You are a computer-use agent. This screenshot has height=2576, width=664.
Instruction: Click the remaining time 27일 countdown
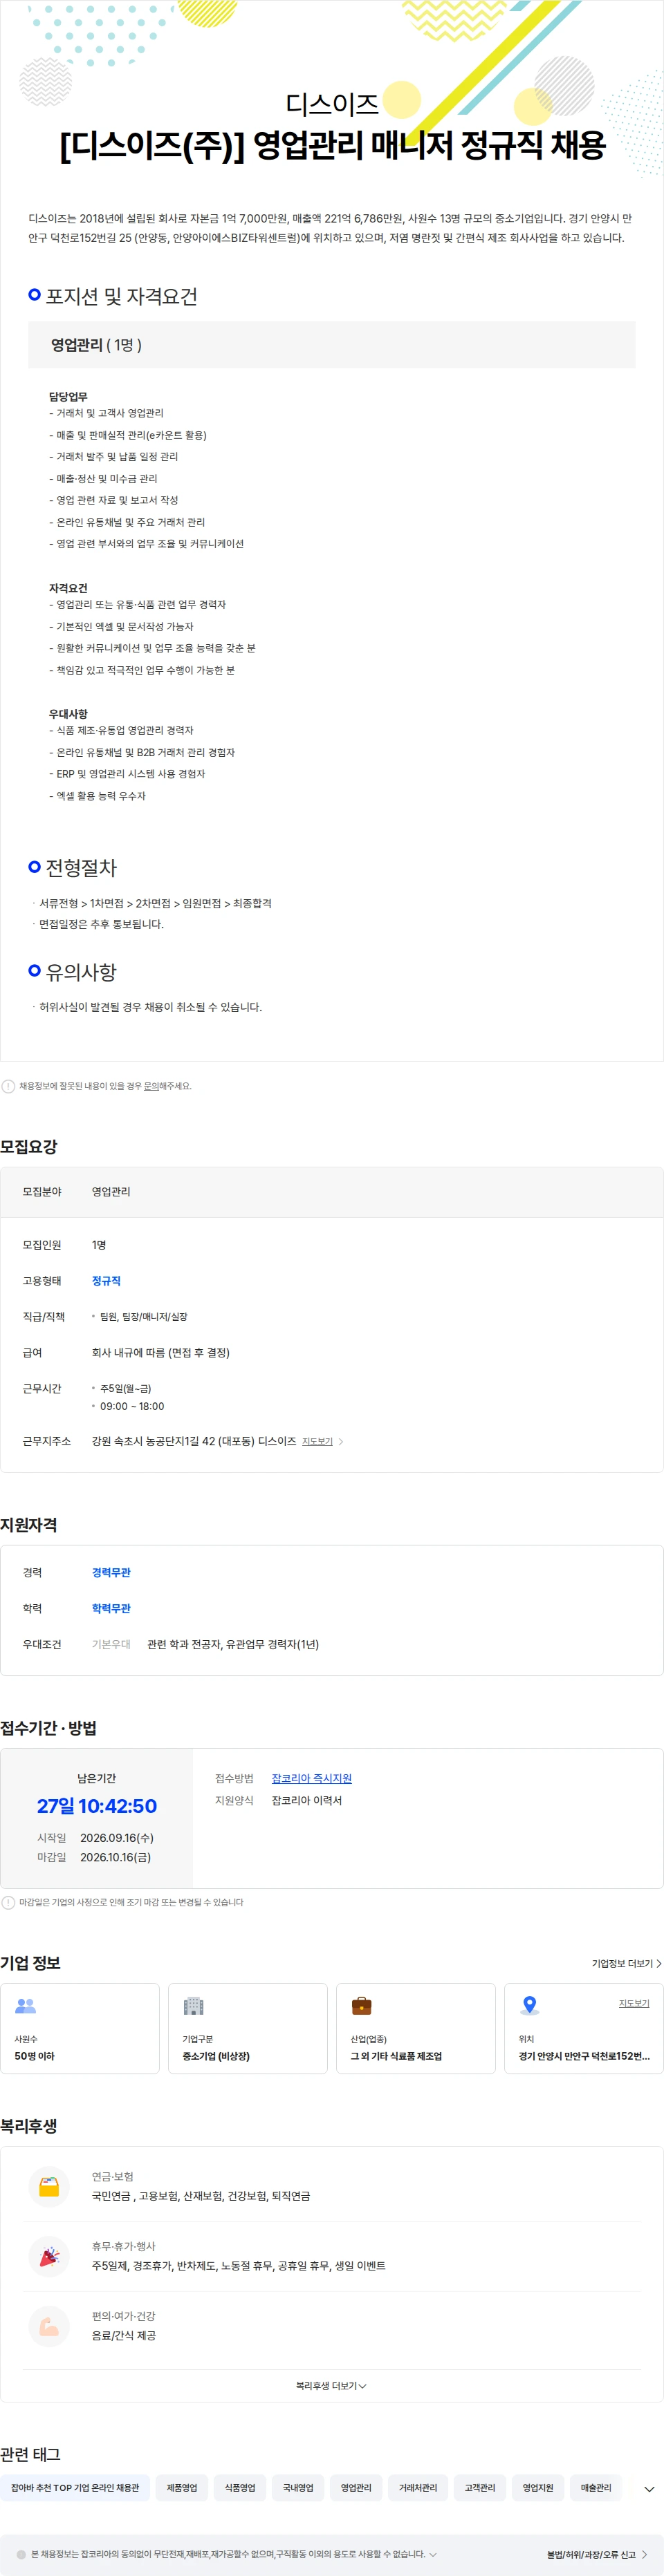point(97,1806)
